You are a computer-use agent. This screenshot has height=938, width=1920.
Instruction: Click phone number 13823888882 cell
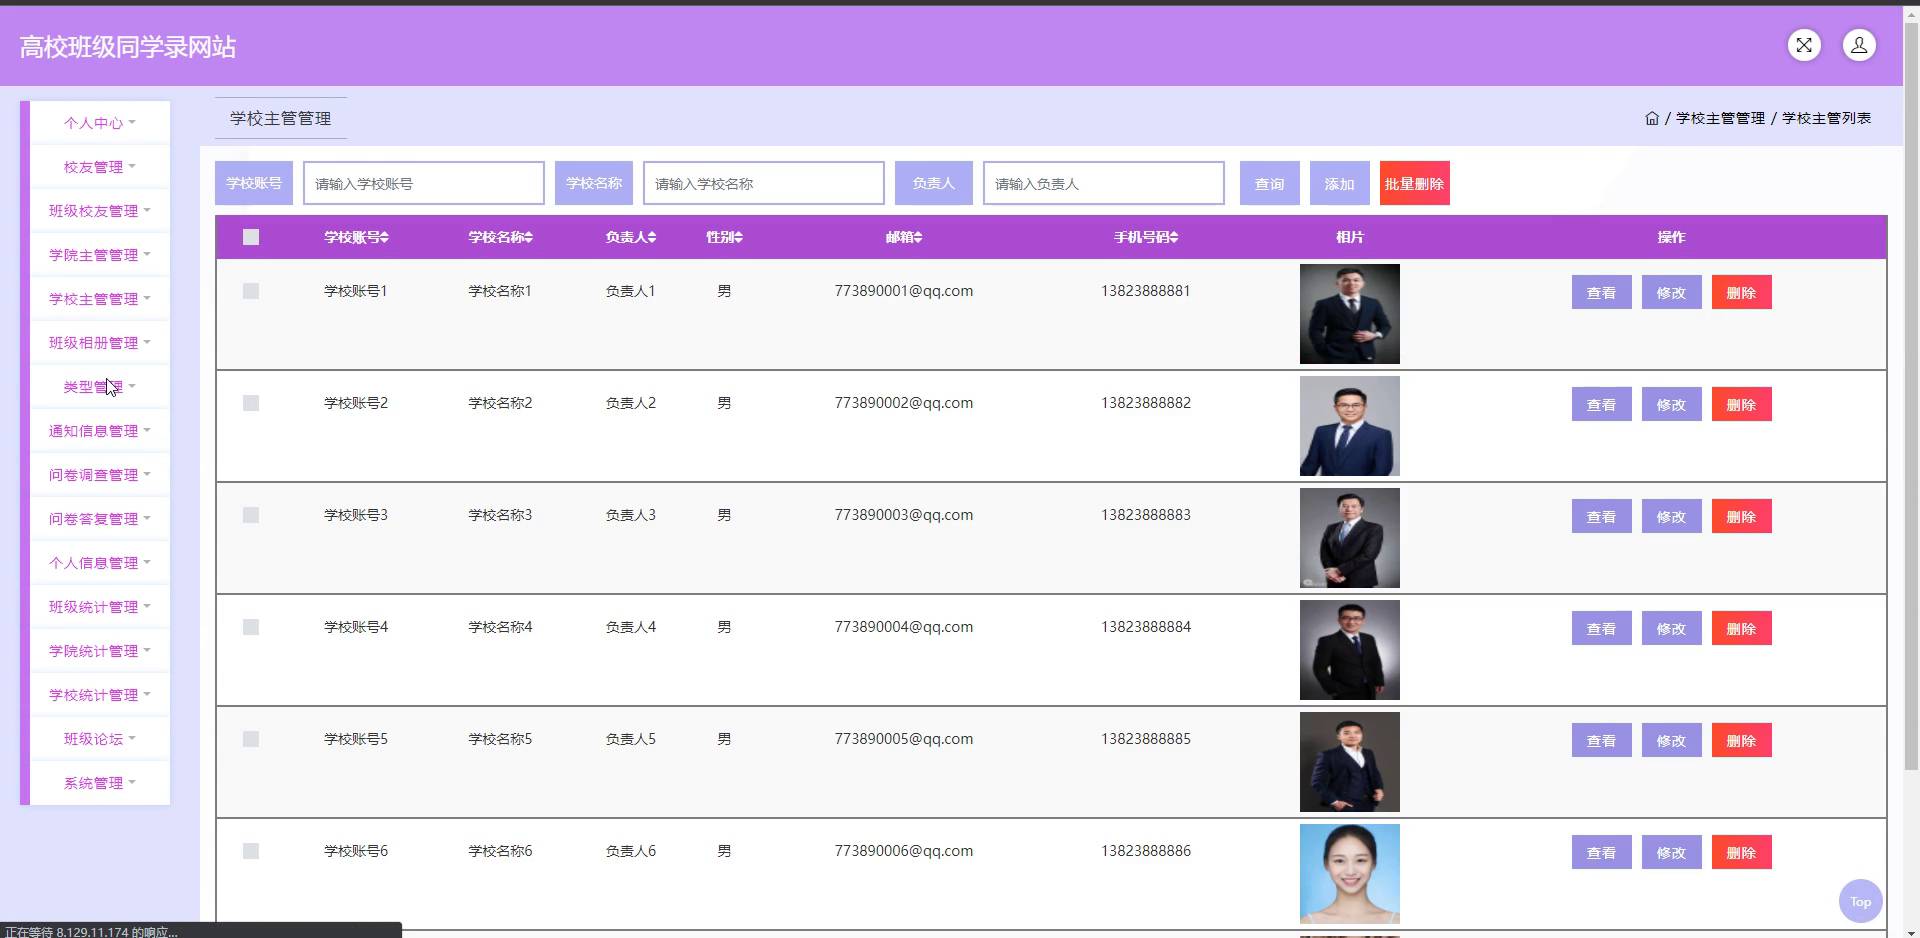pos(1146,403)
